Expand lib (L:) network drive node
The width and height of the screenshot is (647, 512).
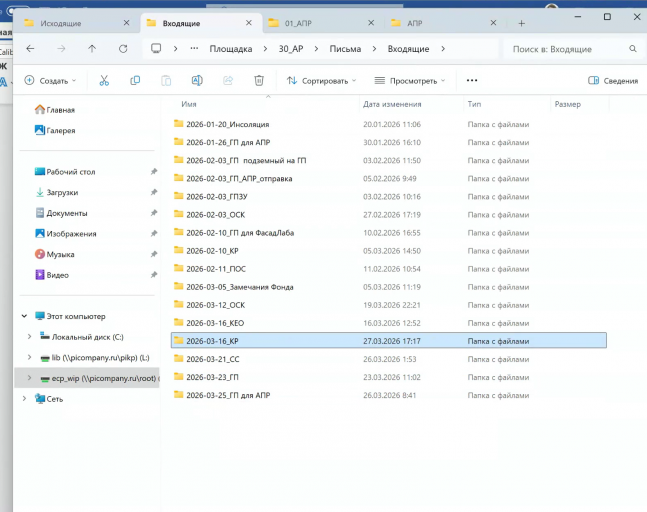point(29,357)
